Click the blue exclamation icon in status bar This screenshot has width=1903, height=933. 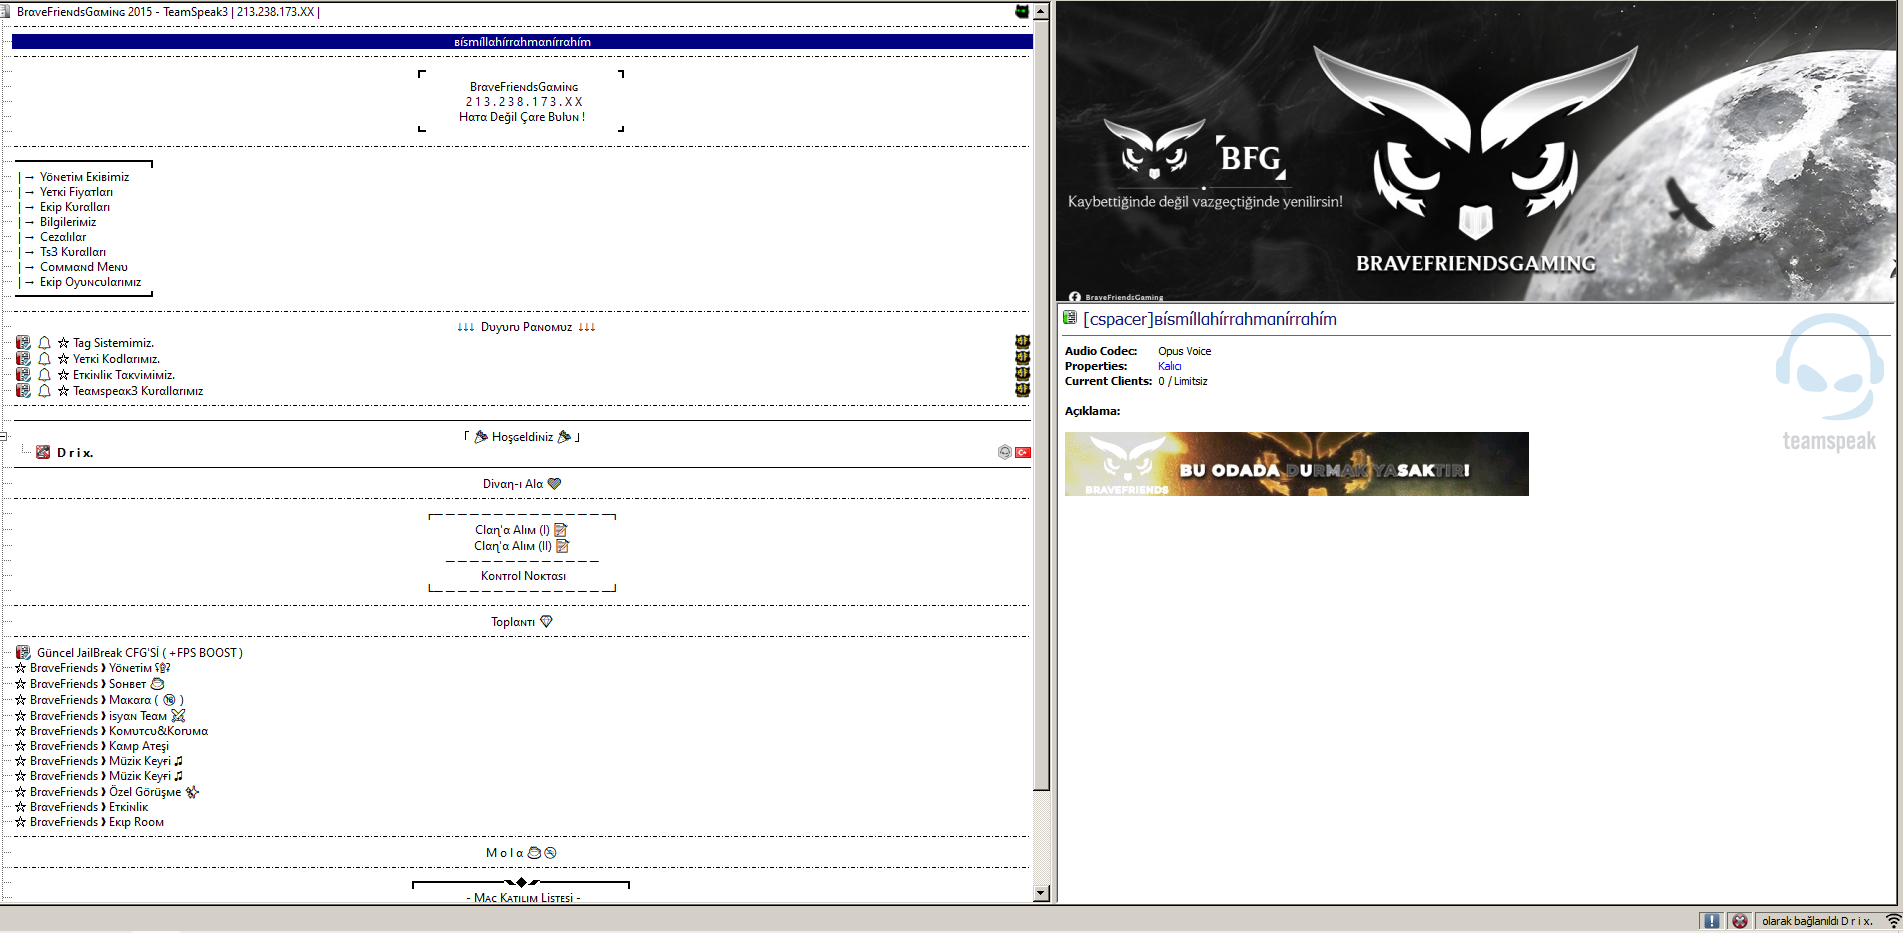[x=1711, y=921]
